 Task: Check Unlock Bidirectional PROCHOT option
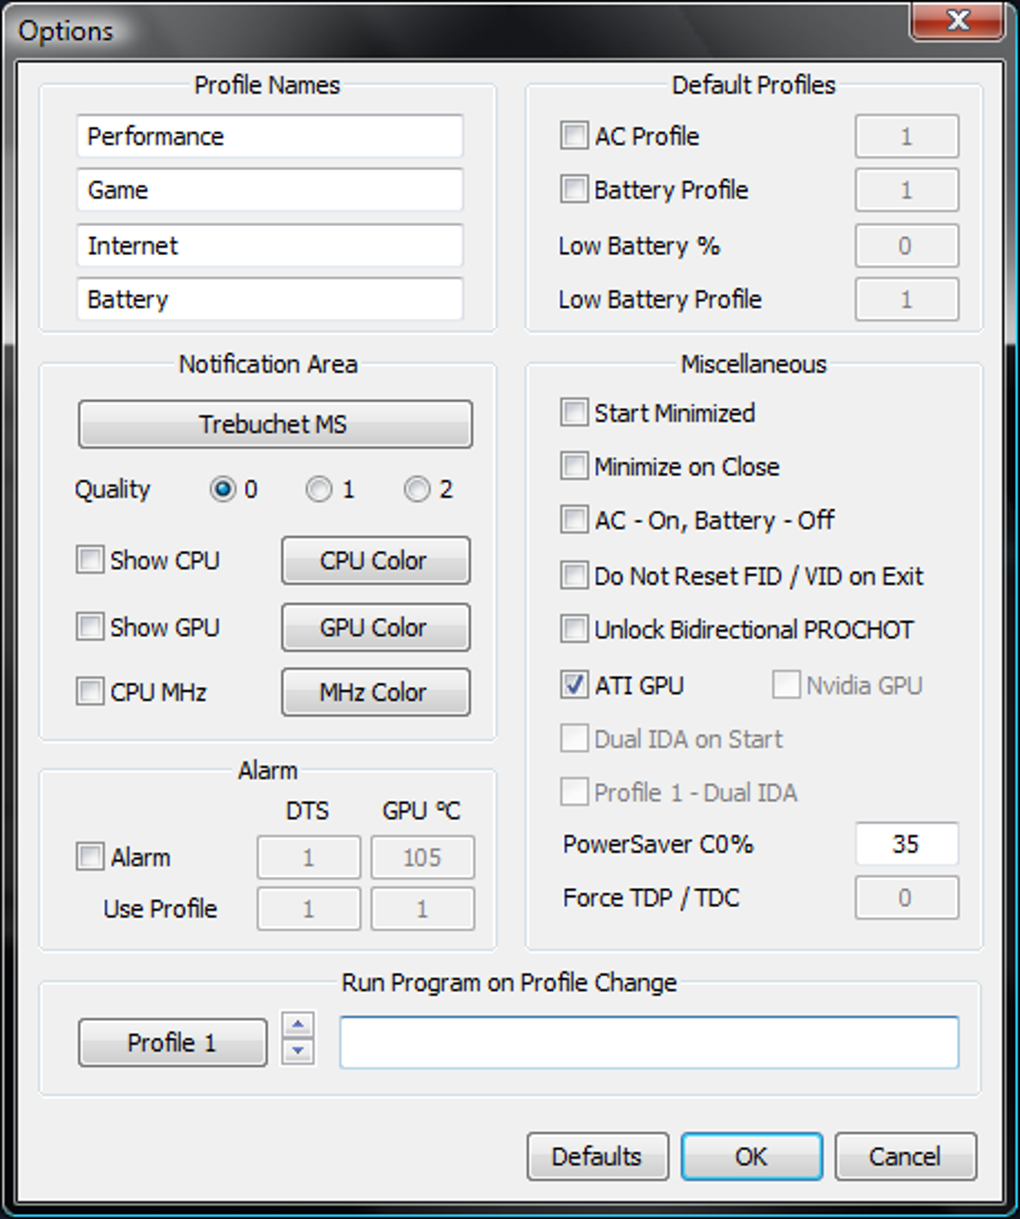click(x=574, y=629)
